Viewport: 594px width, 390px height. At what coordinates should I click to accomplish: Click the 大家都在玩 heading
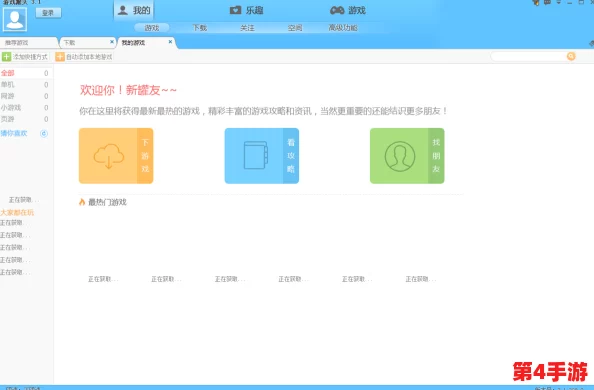(17, 212)
